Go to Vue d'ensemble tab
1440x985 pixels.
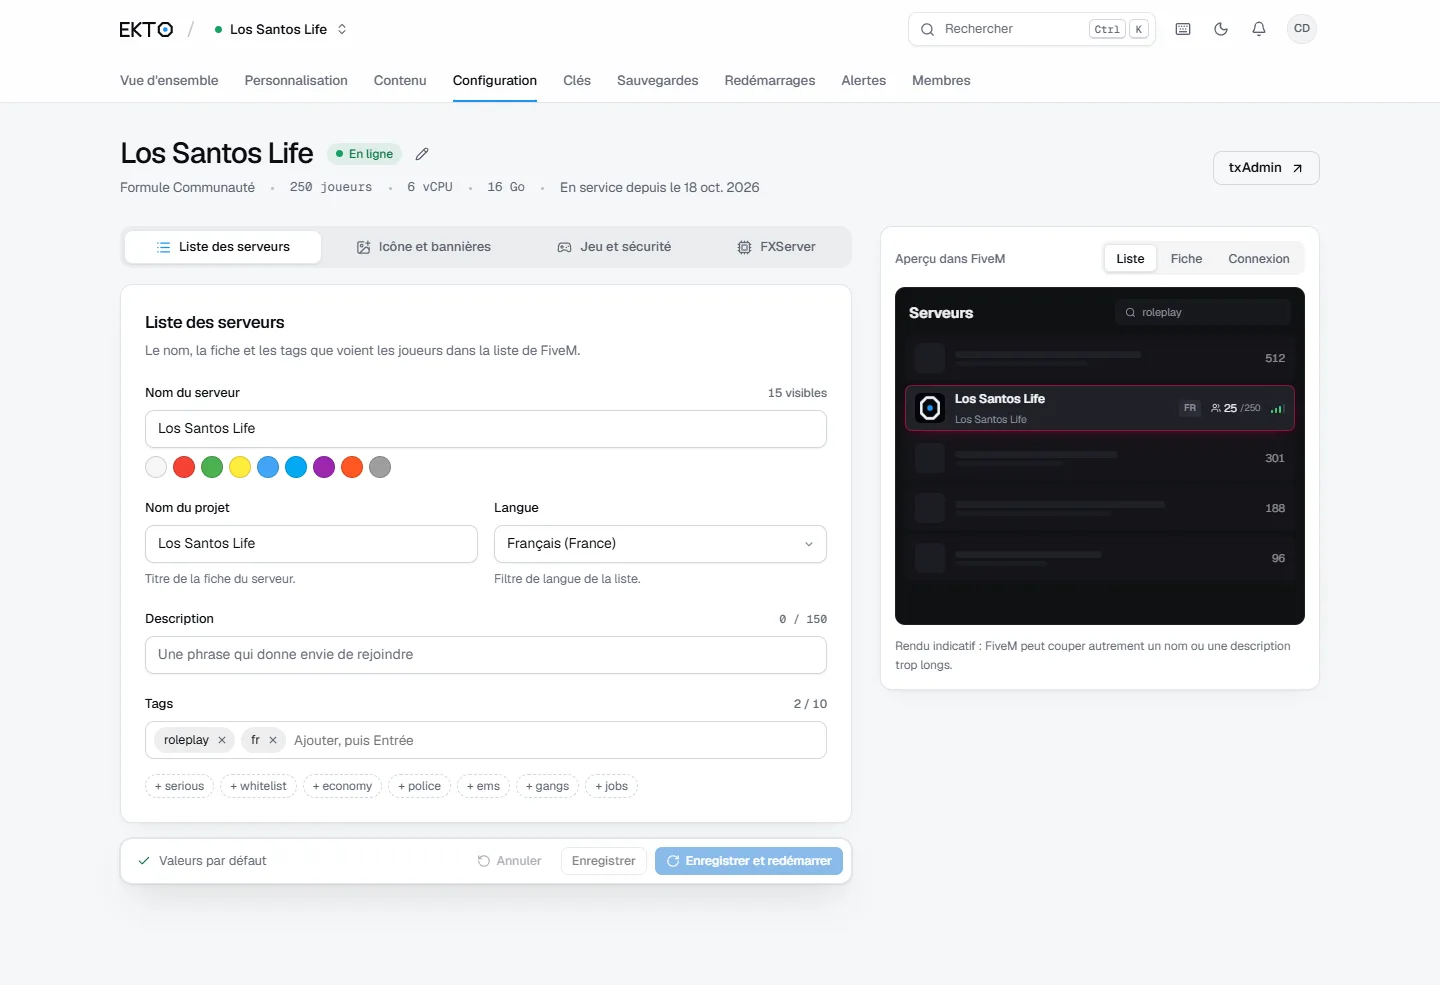[169, 81]
